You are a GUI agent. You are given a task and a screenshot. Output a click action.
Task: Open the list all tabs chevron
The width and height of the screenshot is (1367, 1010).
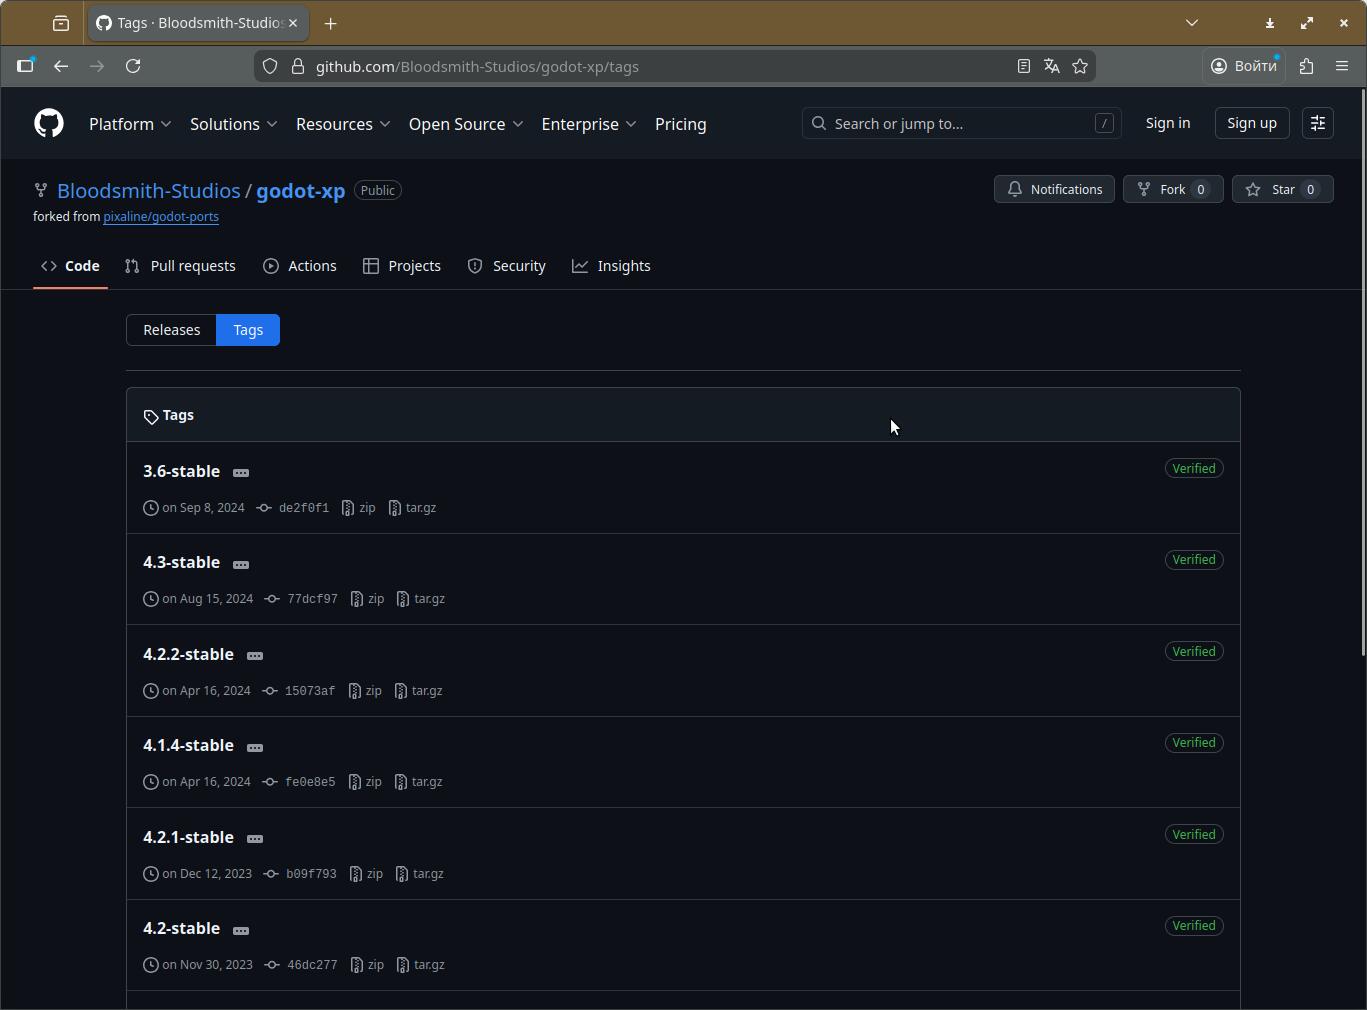pos(1192,23)
